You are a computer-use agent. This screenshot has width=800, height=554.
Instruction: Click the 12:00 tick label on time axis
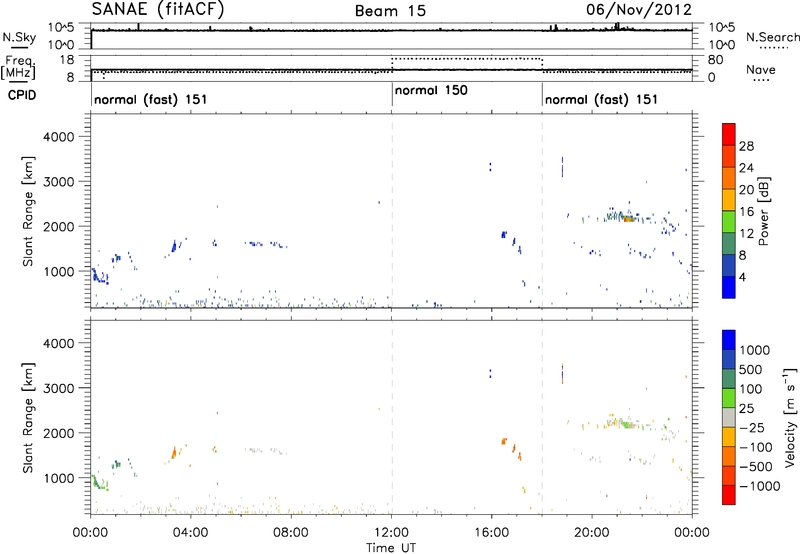click(391, 532)
